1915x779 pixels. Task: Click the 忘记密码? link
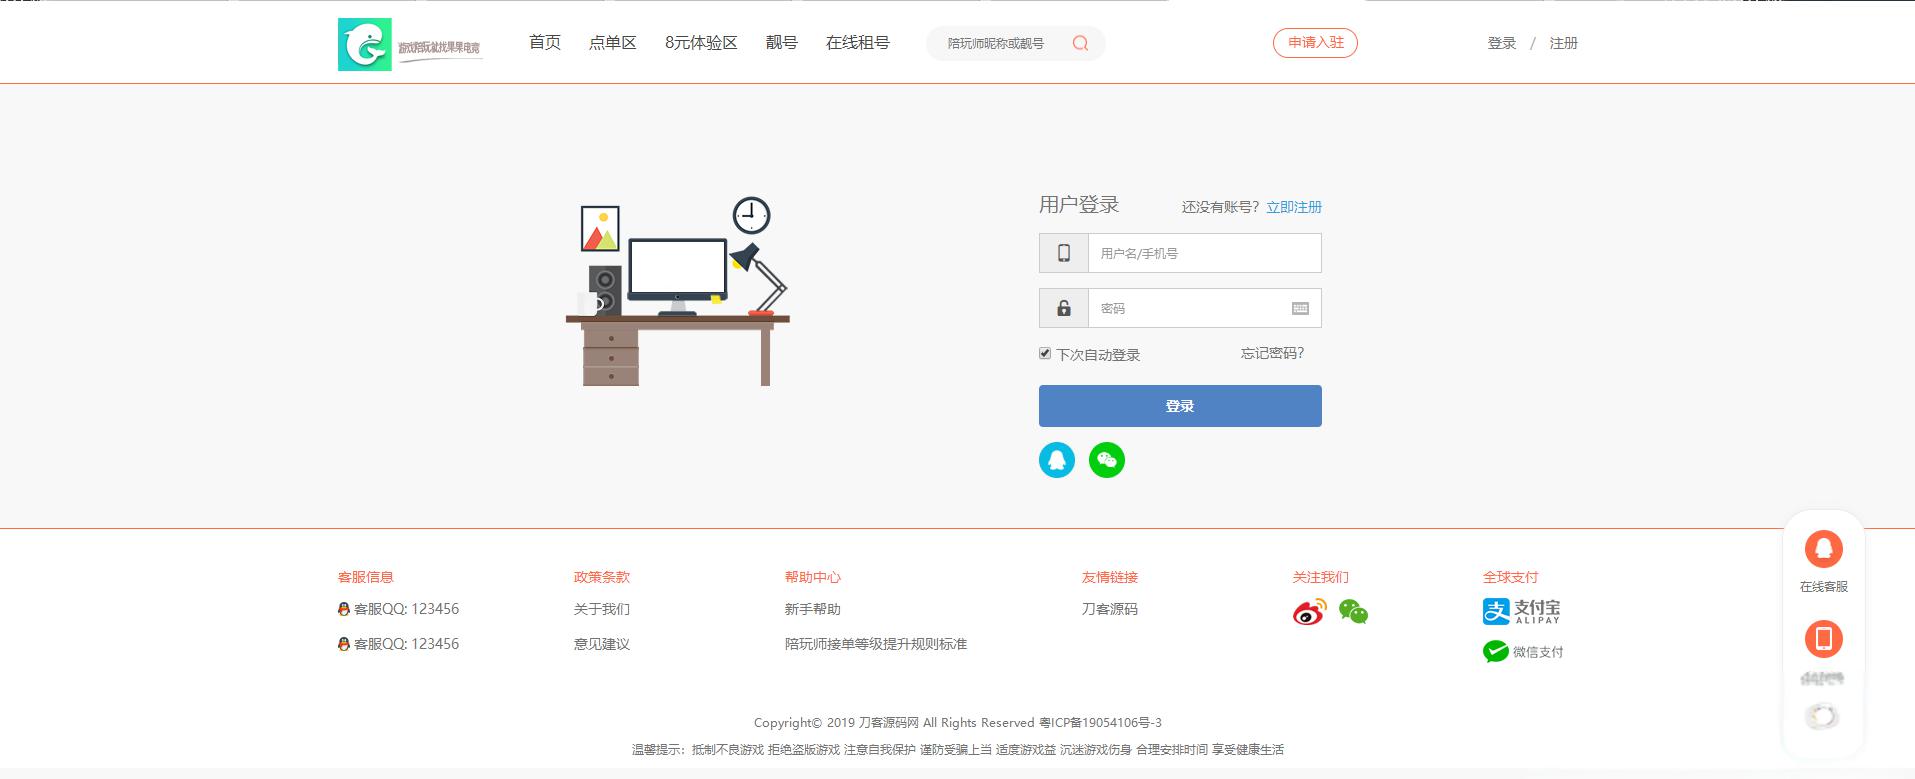(x=1273, y=353)
